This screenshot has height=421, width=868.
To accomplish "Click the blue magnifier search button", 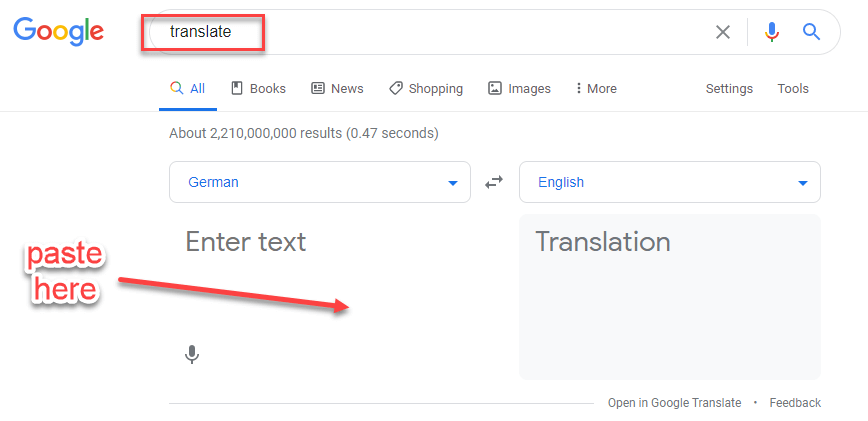I will point(811,32).
